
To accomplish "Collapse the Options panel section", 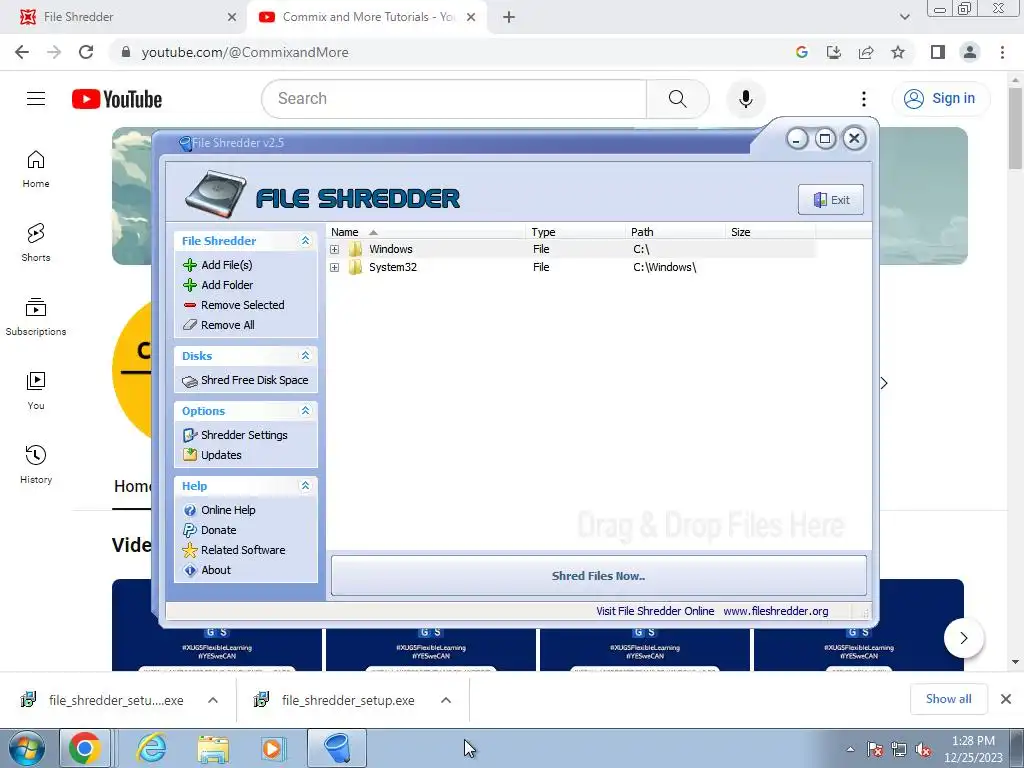I will tap(305, 411).
